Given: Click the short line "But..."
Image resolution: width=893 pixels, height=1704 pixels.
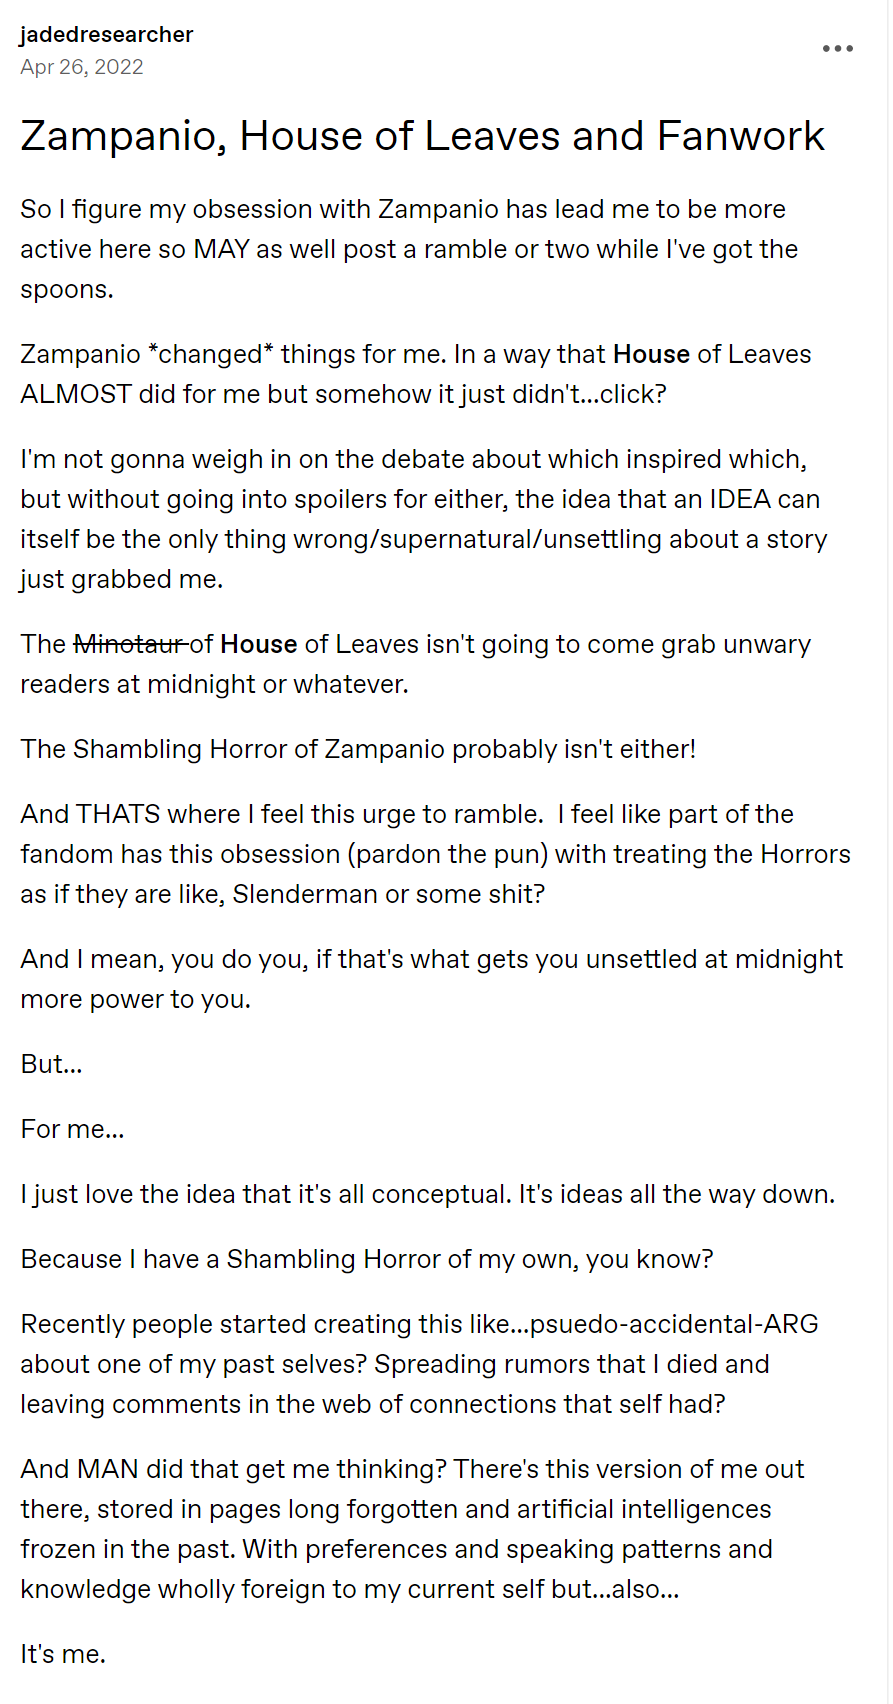Looking at the screenshot, I should 51,1064.
